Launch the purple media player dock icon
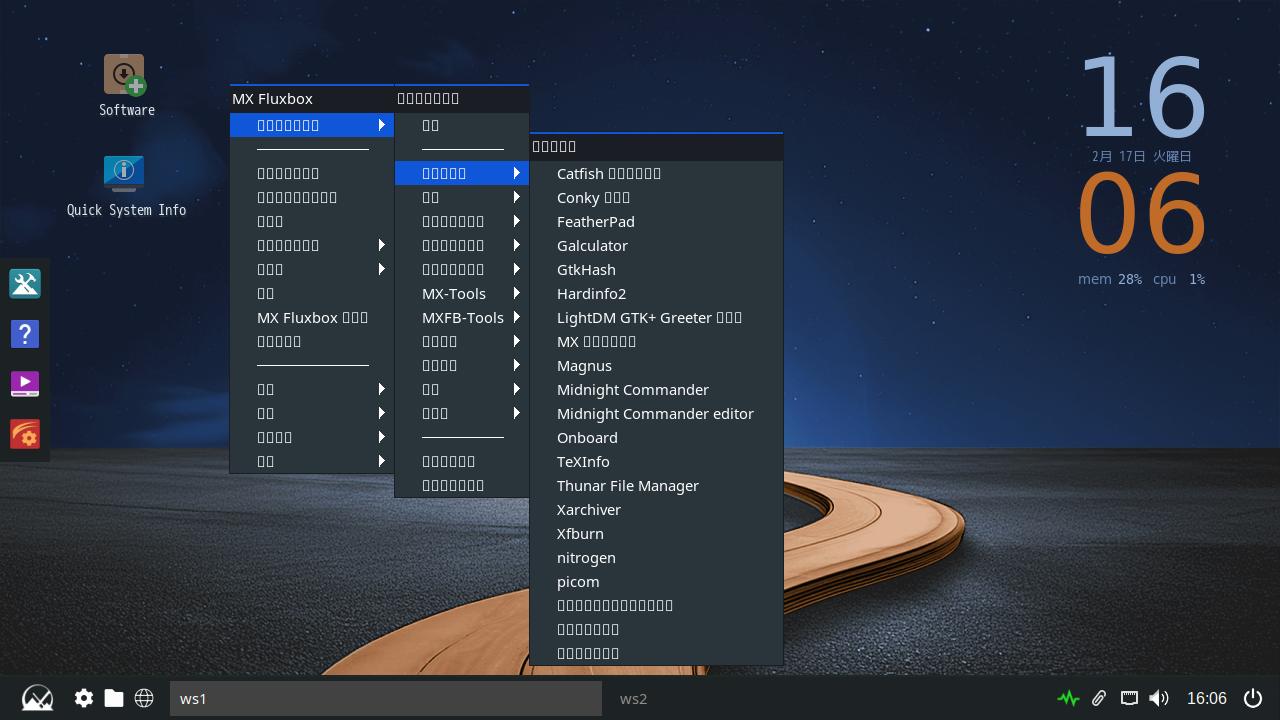 (x=25, y=384)
